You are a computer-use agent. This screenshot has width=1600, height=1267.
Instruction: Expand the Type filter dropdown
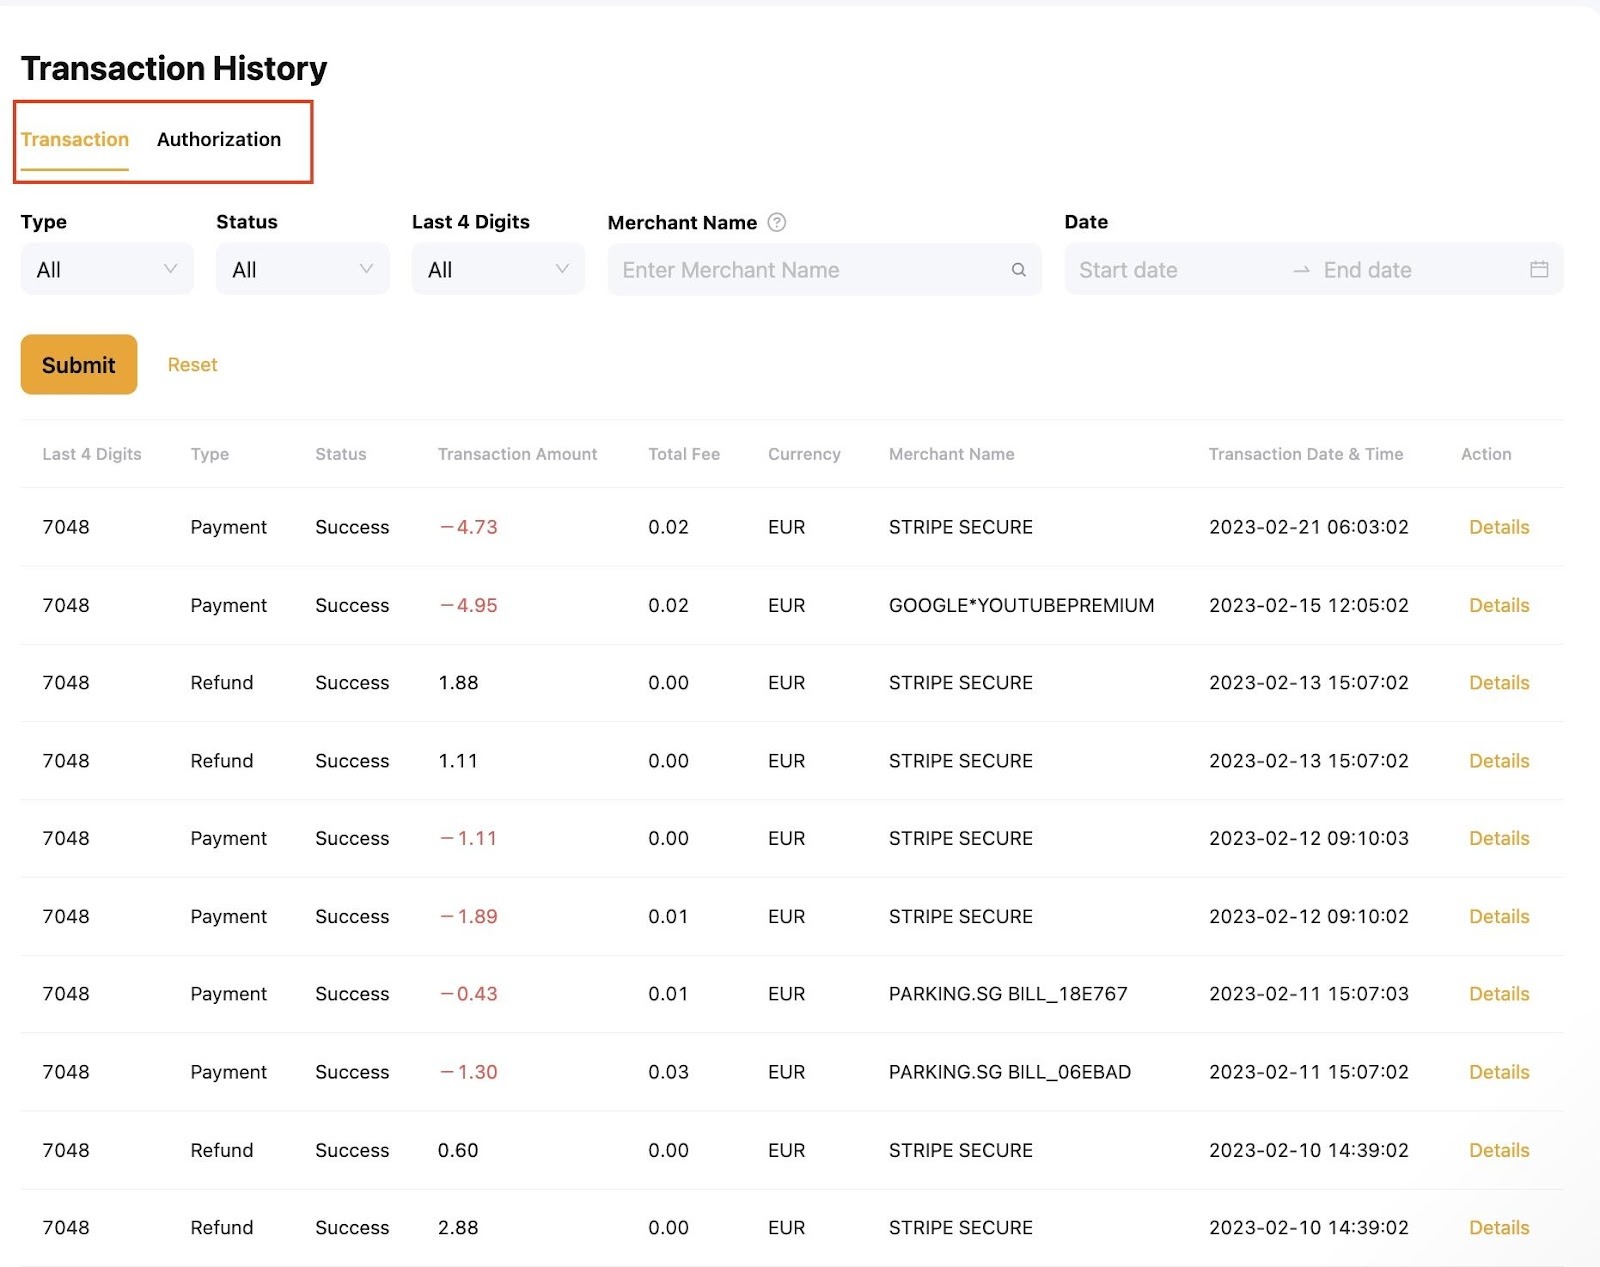[x=107, y=270]
